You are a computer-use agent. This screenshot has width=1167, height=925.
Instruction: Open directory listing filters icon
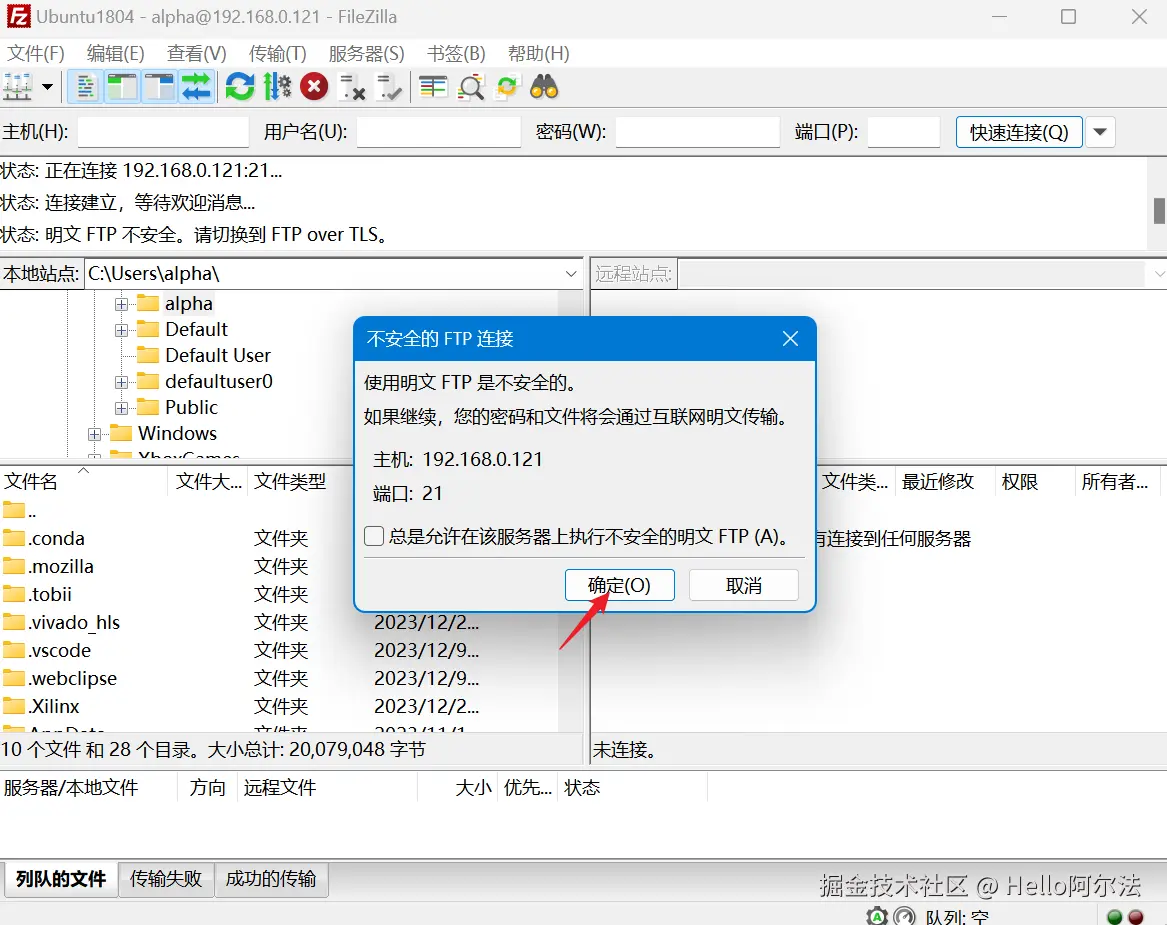[432, 88]
